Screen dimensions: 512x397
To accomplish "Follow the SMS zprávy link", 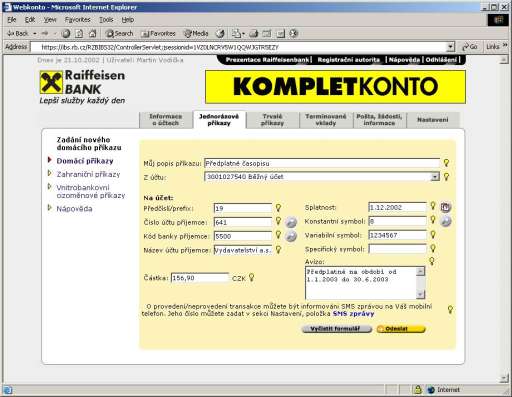I will click(x=353, y=314).
